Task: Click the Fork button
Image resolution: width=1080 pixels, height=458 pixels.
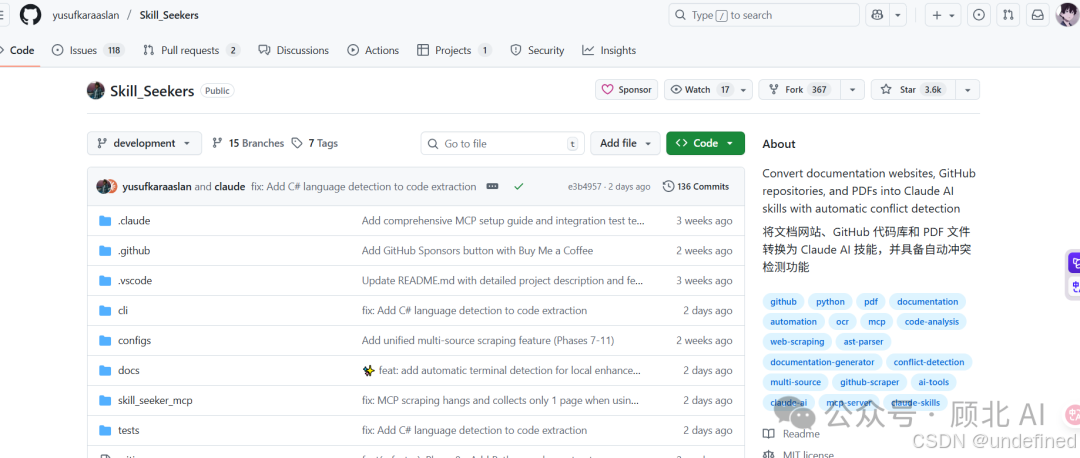Action: pyautogui.click(x=800, y=90)
